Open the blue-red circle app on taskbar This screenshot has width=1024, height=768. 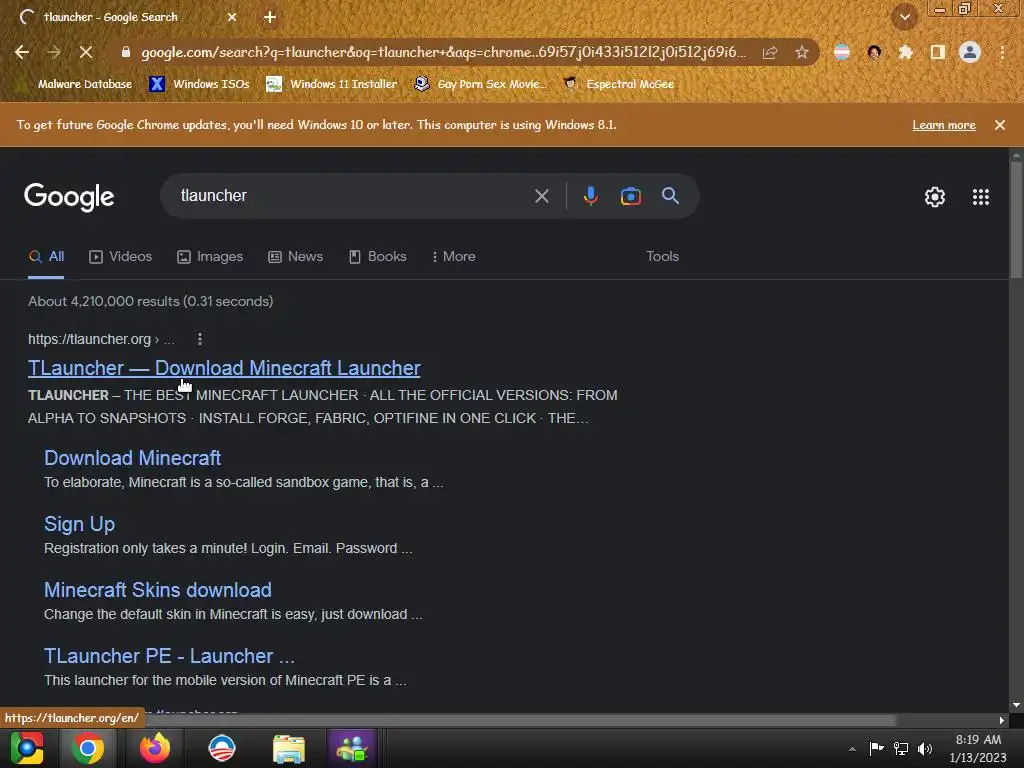(221, 748)
